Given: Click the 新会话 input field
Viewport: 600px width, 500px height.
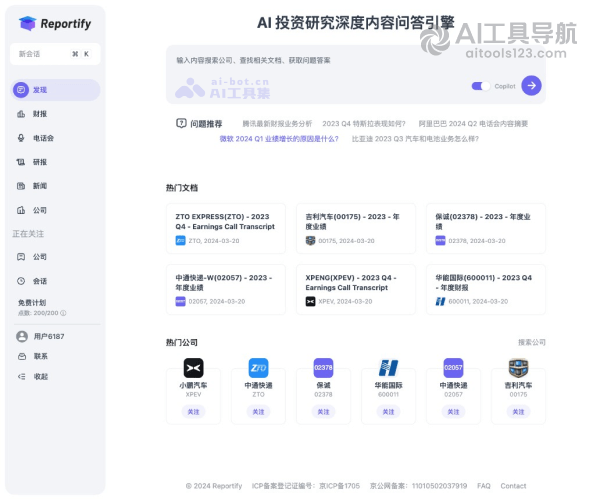Looking at the screenshot, I should pos(55,54).
